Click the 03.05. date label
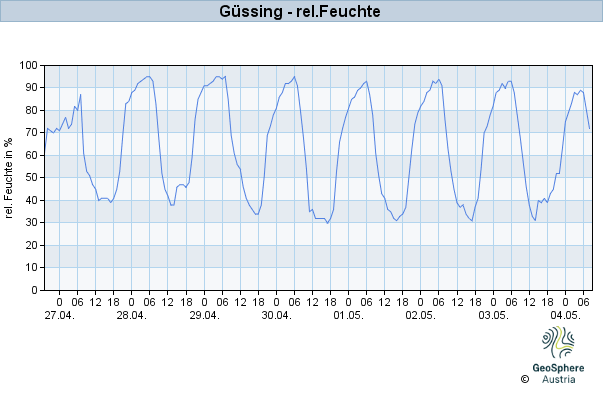The image size is (603, 400). point(493,315)
